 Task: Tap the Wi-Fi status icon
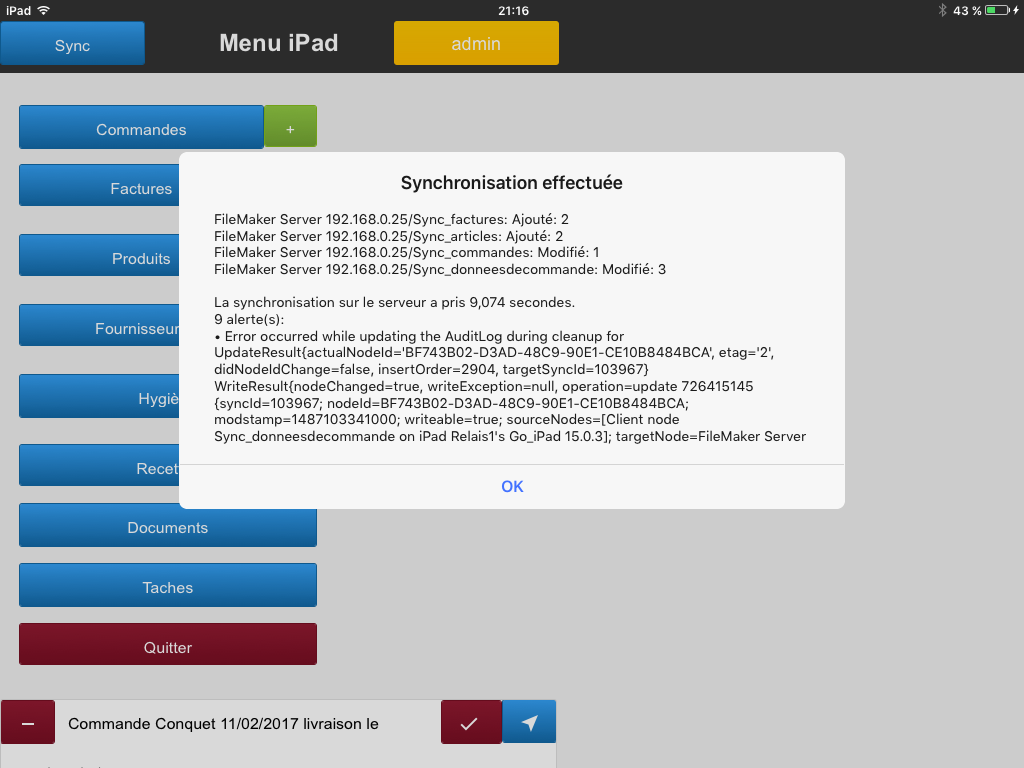(44, 10)
